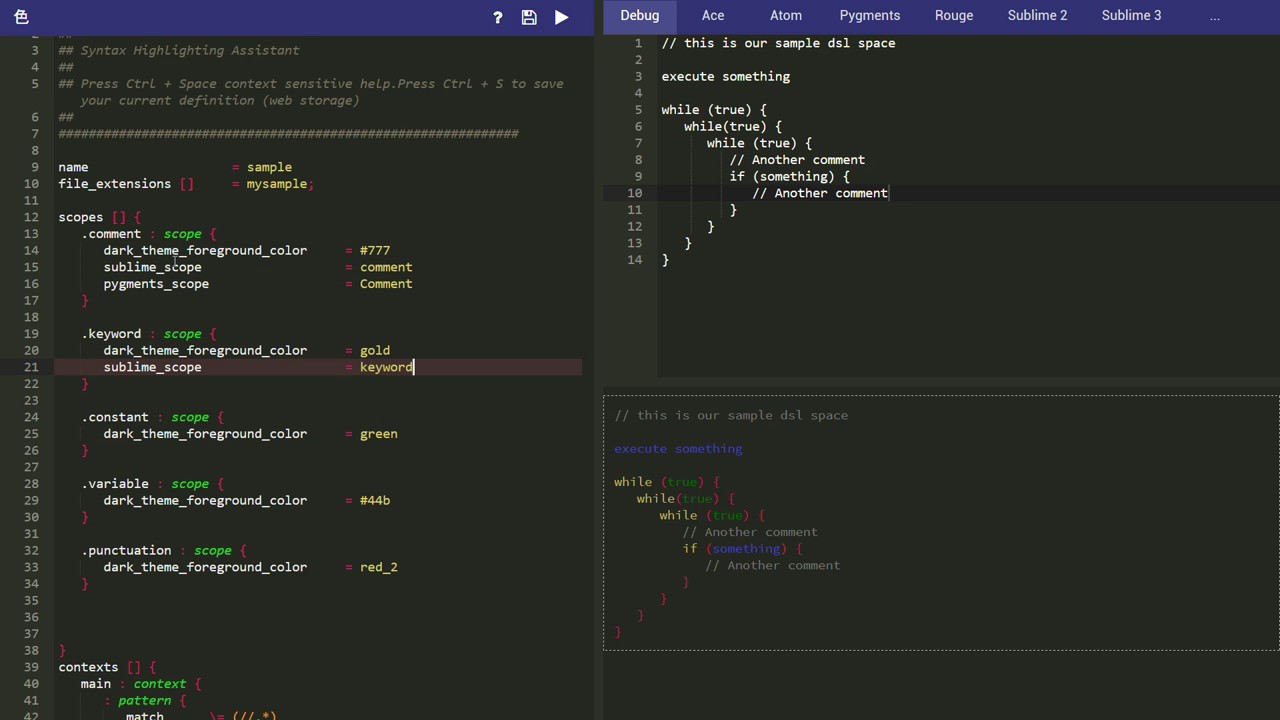Click 'contexts' keyword on line 39

click(x=88, y=667)
